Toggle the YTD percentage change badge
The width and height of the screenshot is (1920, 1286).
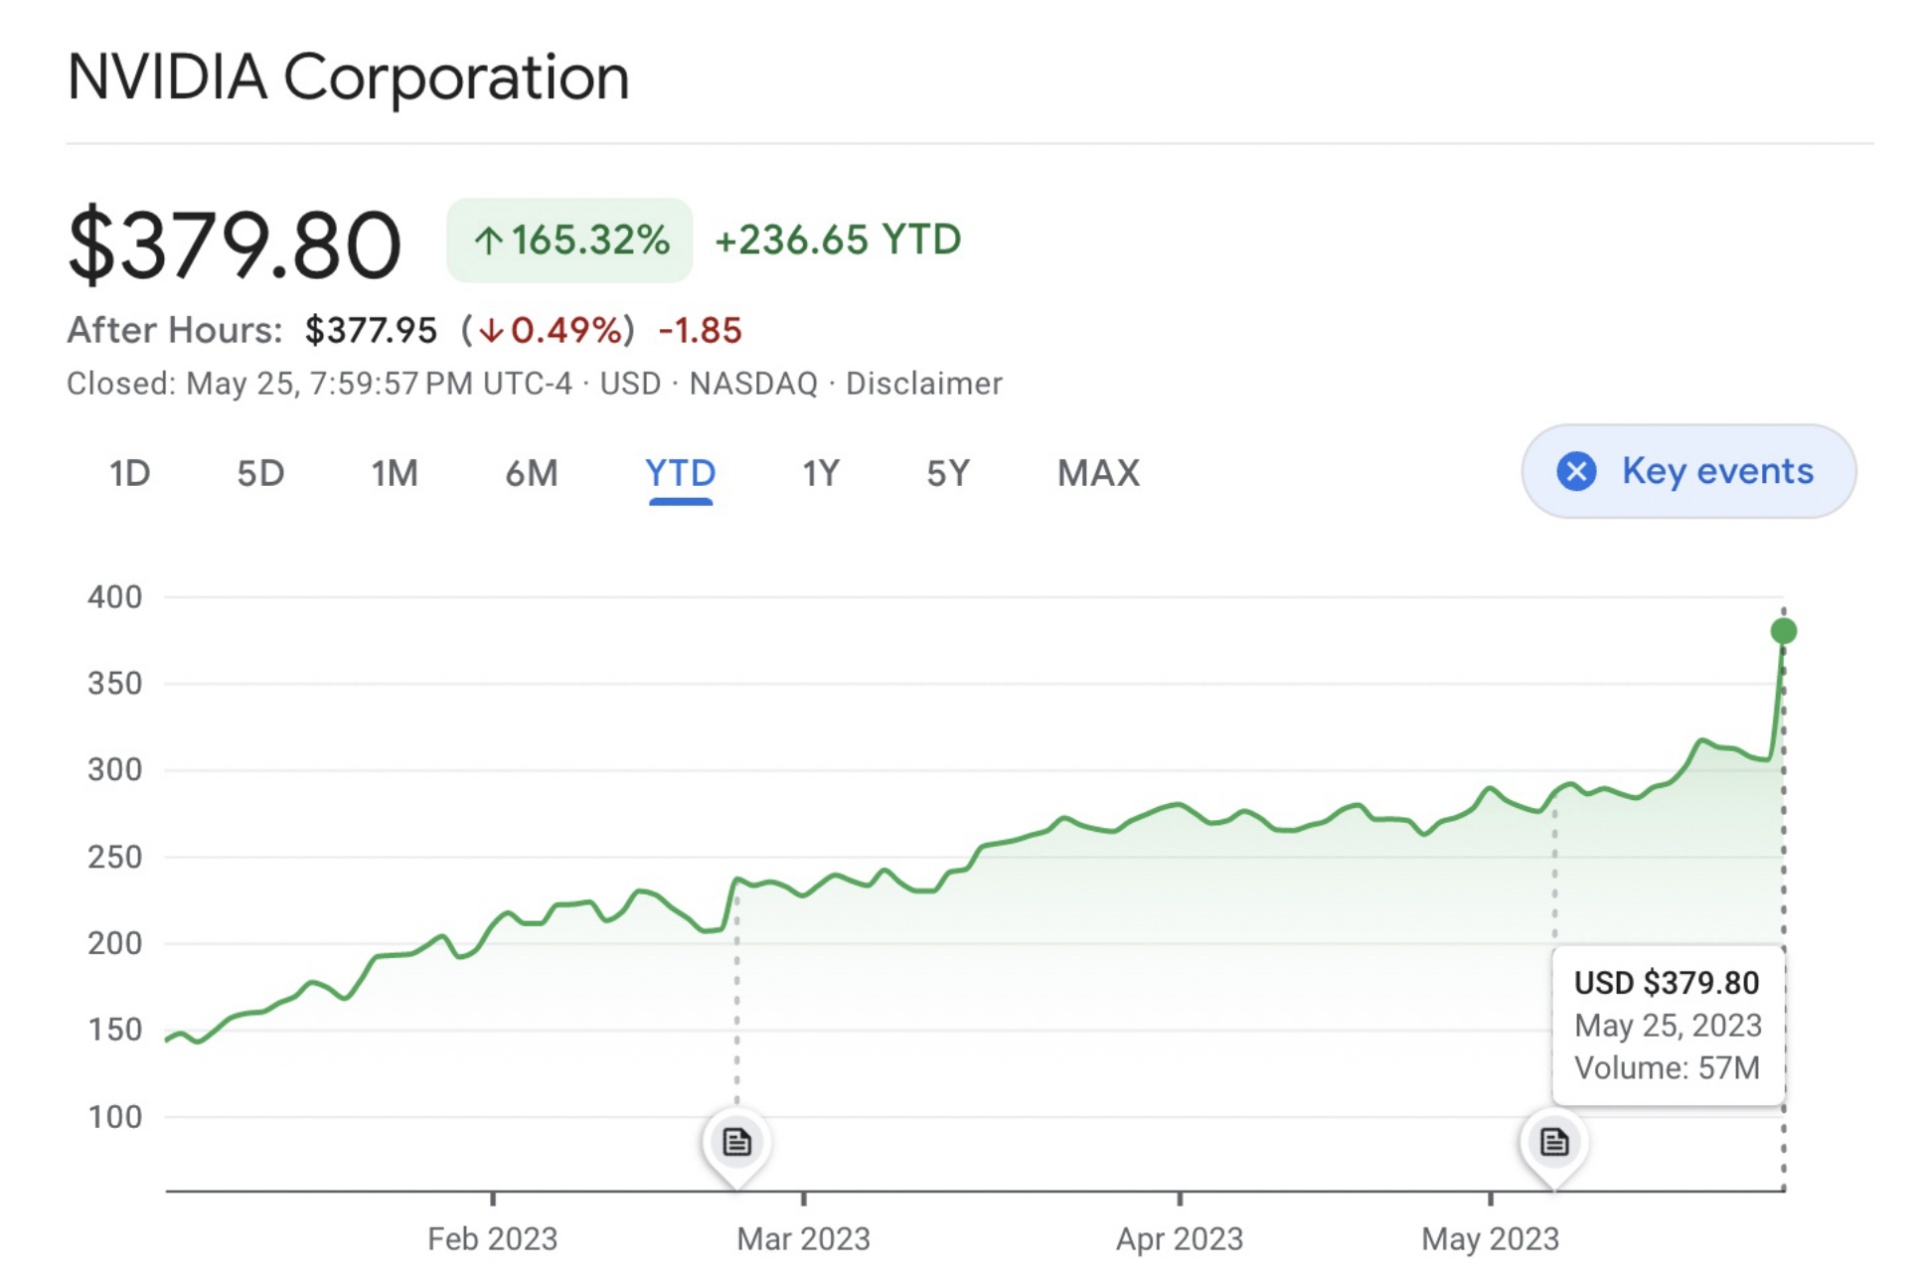568,240
